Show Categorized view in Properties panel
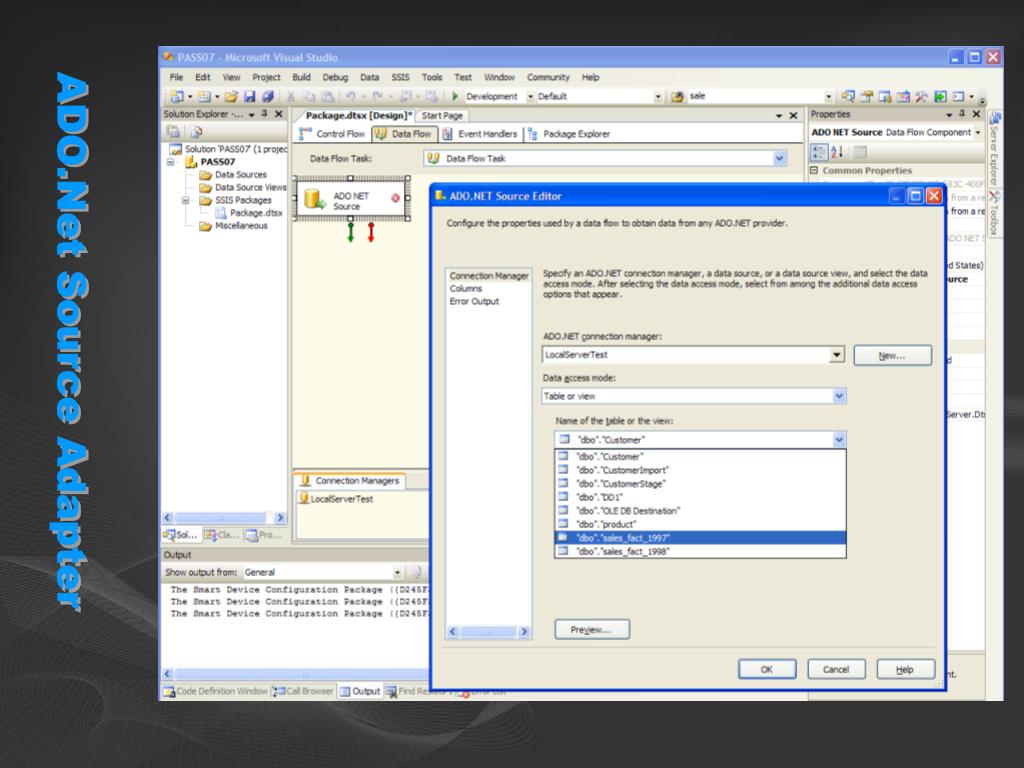This screenshot has width=1024, height=768. (x=819, y=152)
